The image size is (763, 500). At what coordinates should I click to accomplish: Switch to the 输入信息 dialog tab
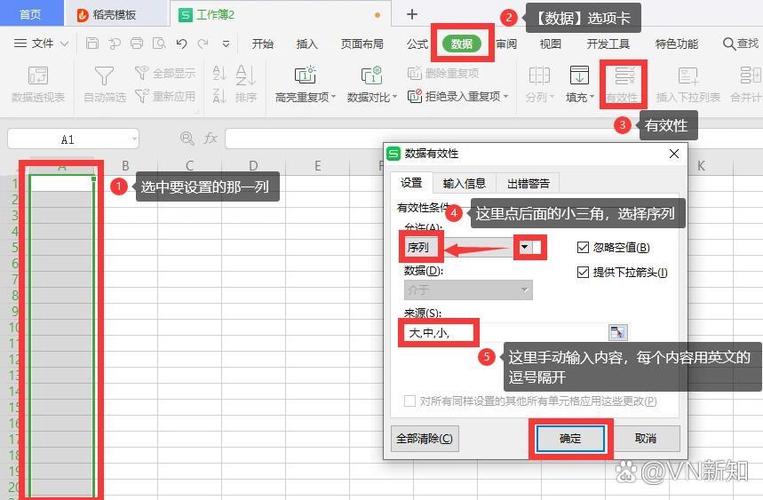tap(464, 183)
